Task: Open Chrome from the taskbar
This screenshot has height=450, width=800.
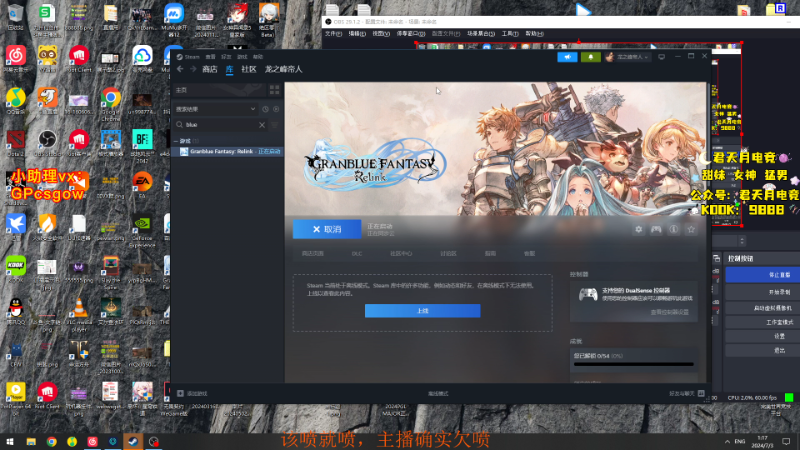Action: coord(52,441)
